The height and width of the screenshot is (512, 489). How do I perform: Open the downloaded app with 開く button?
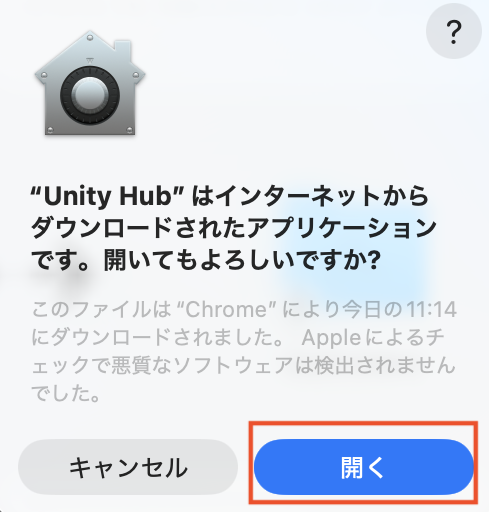pyautogui.click(x=364, y=467)
